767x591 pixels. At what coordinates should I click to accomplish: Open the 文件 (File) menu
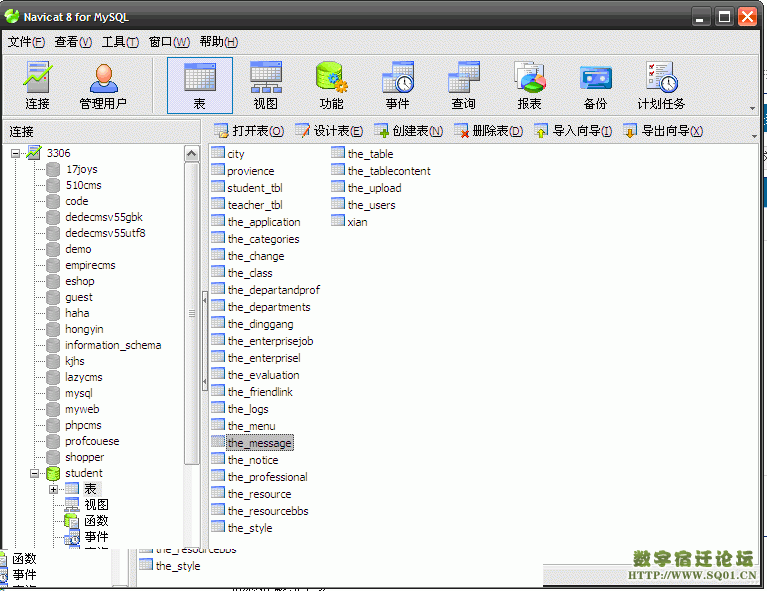26,42
